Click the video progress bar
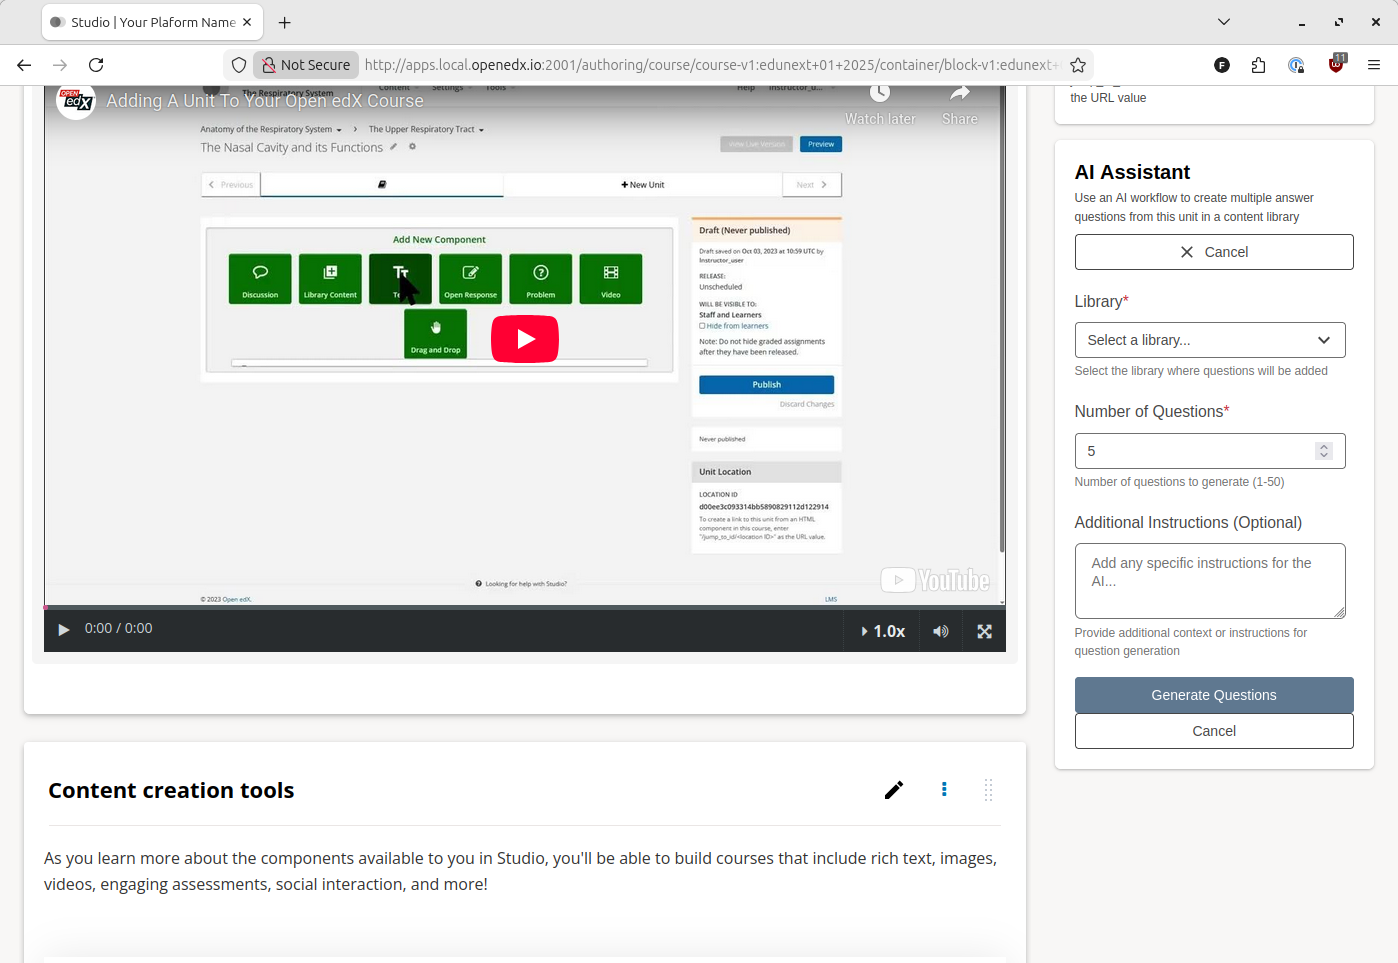This screenshot has height=963, width=1398. coord(525,607)
